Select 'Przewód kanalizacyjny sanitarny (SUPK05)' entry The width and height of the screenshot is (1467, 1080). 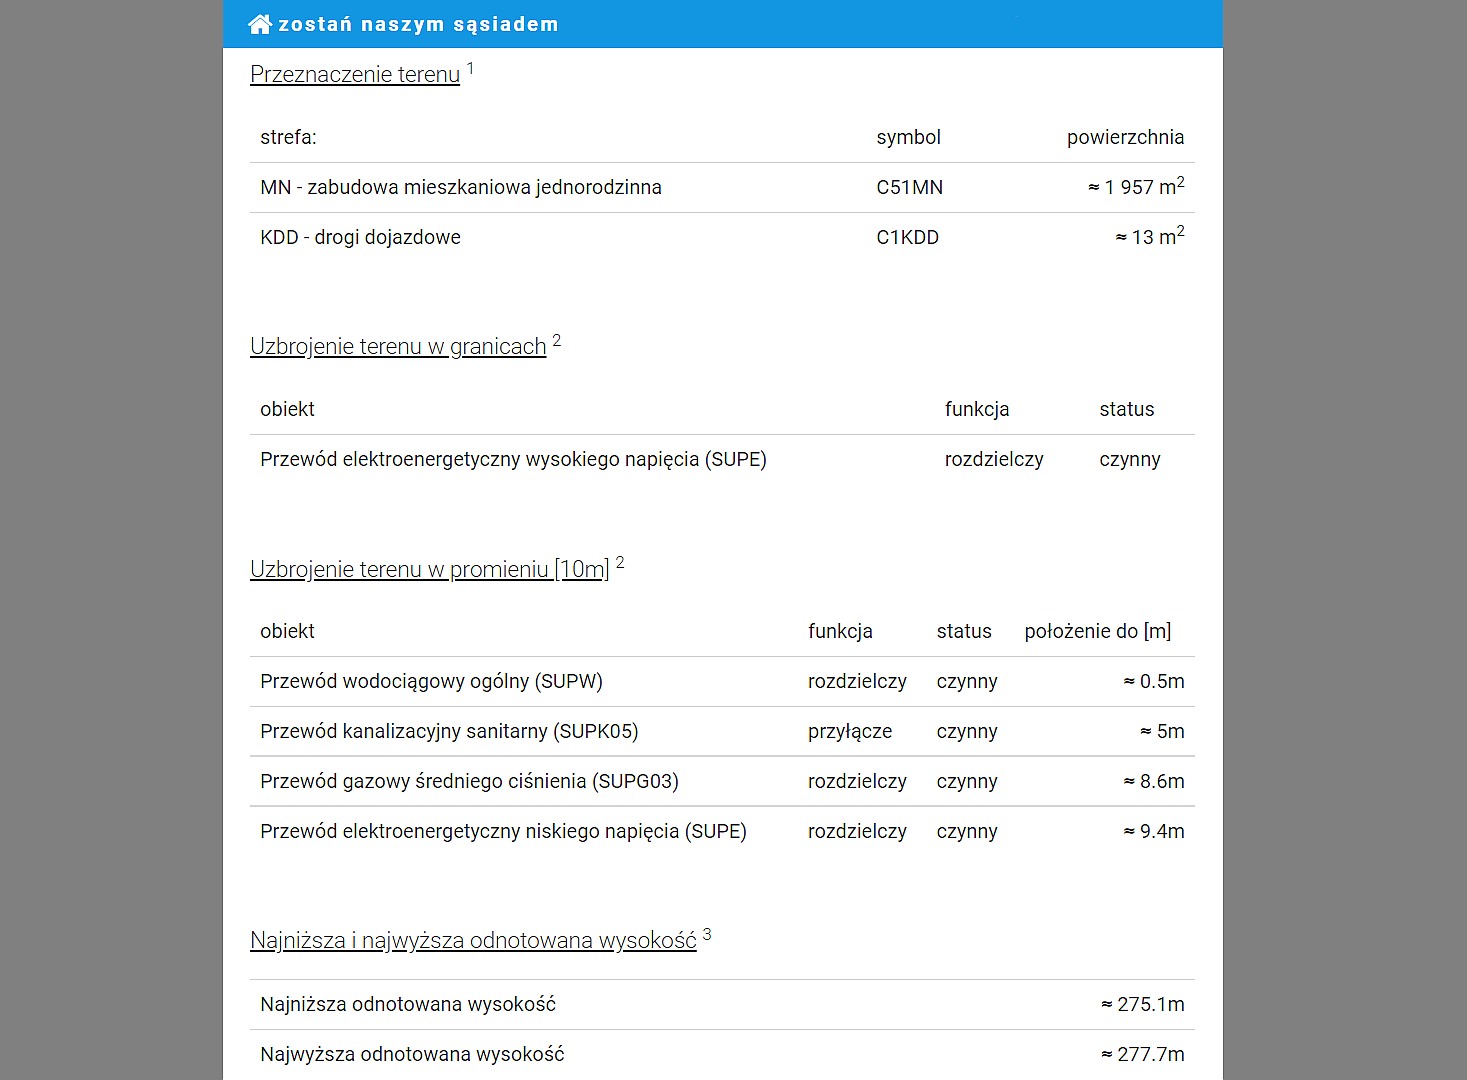(449, 731)
